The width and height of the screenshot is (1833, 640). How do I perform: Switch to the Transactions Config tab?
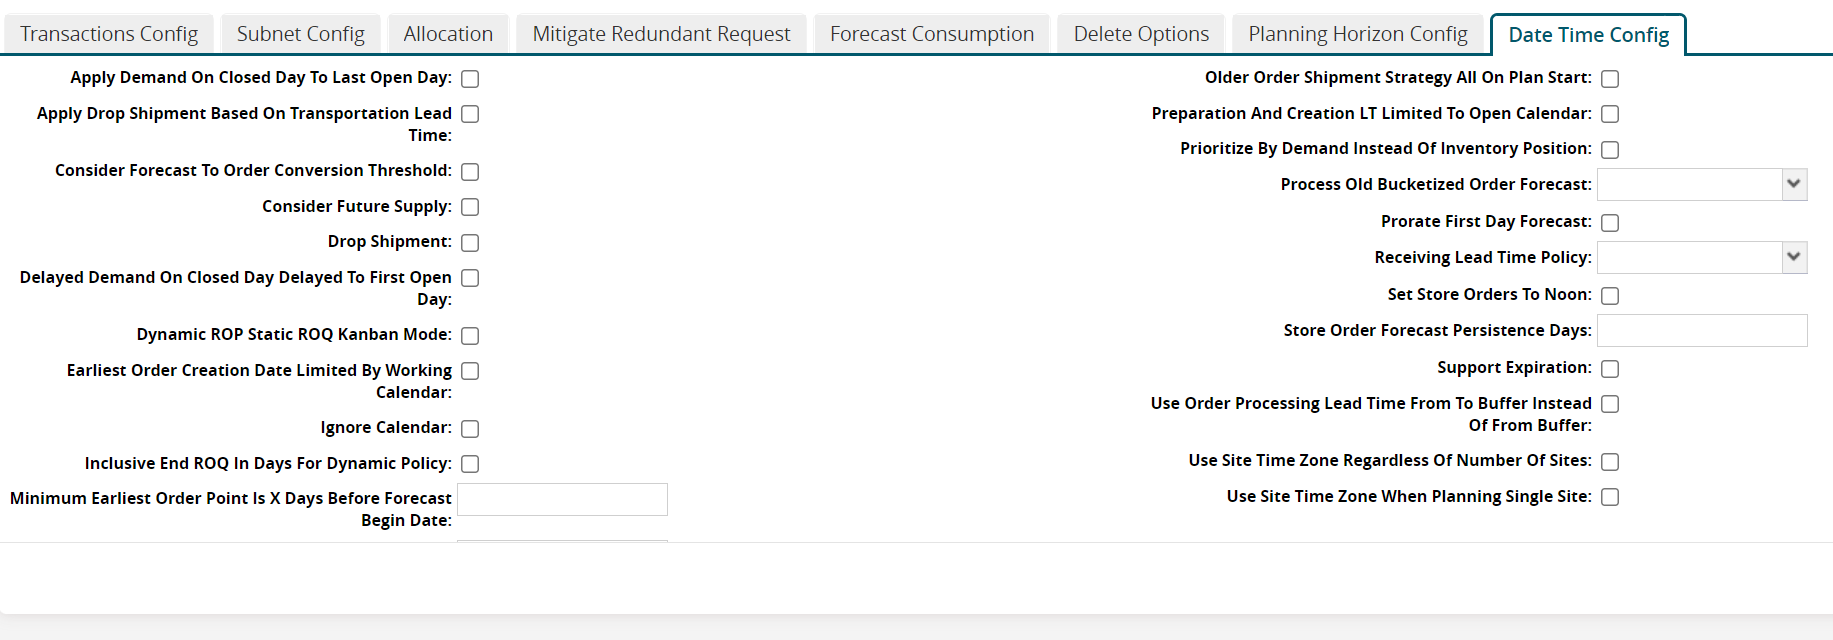(109, 34)
